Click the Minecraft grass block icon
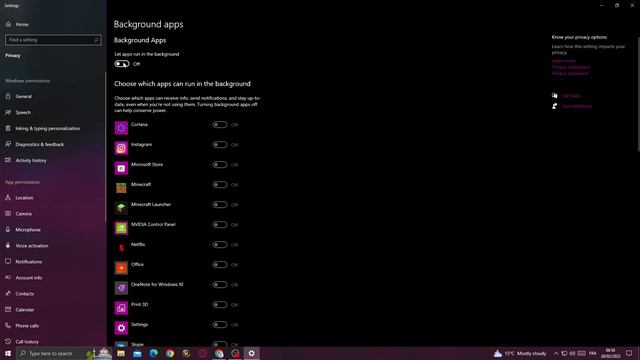640x360 pixels. pyautogui.click(x=121, y=188)
